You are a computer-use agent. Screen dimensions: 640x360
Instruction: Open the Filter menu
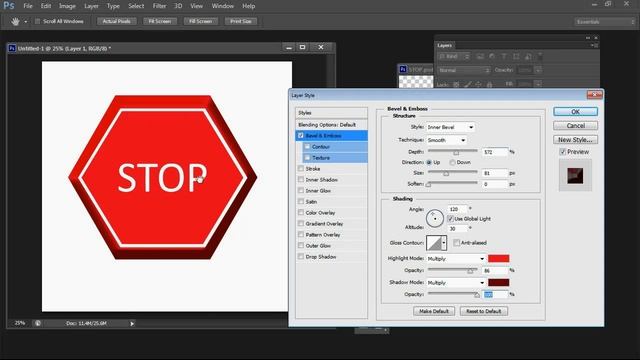(160, 6)
